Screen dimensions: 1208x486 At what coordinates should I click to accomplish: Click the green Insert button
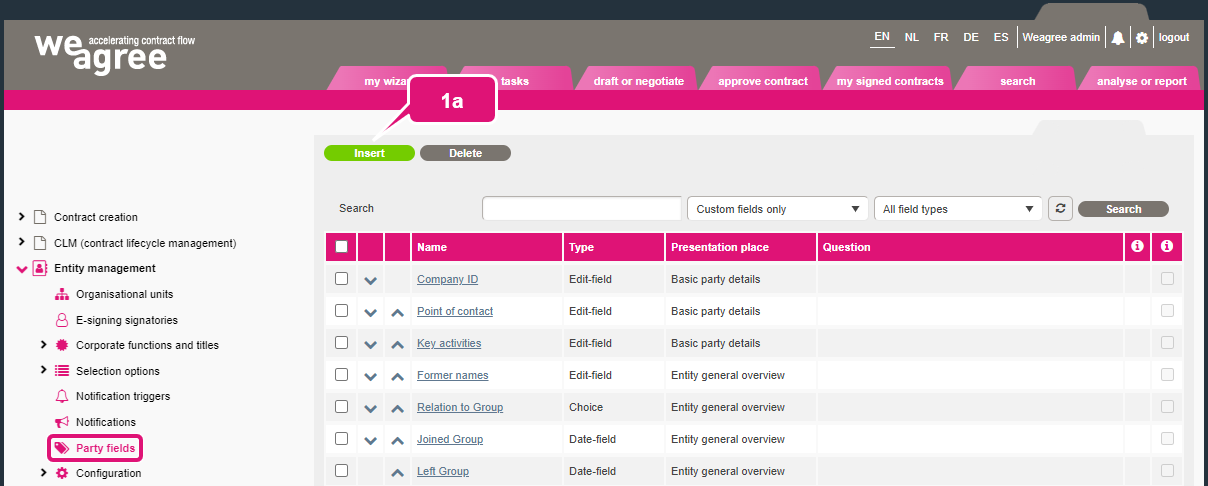pos(369,153)
